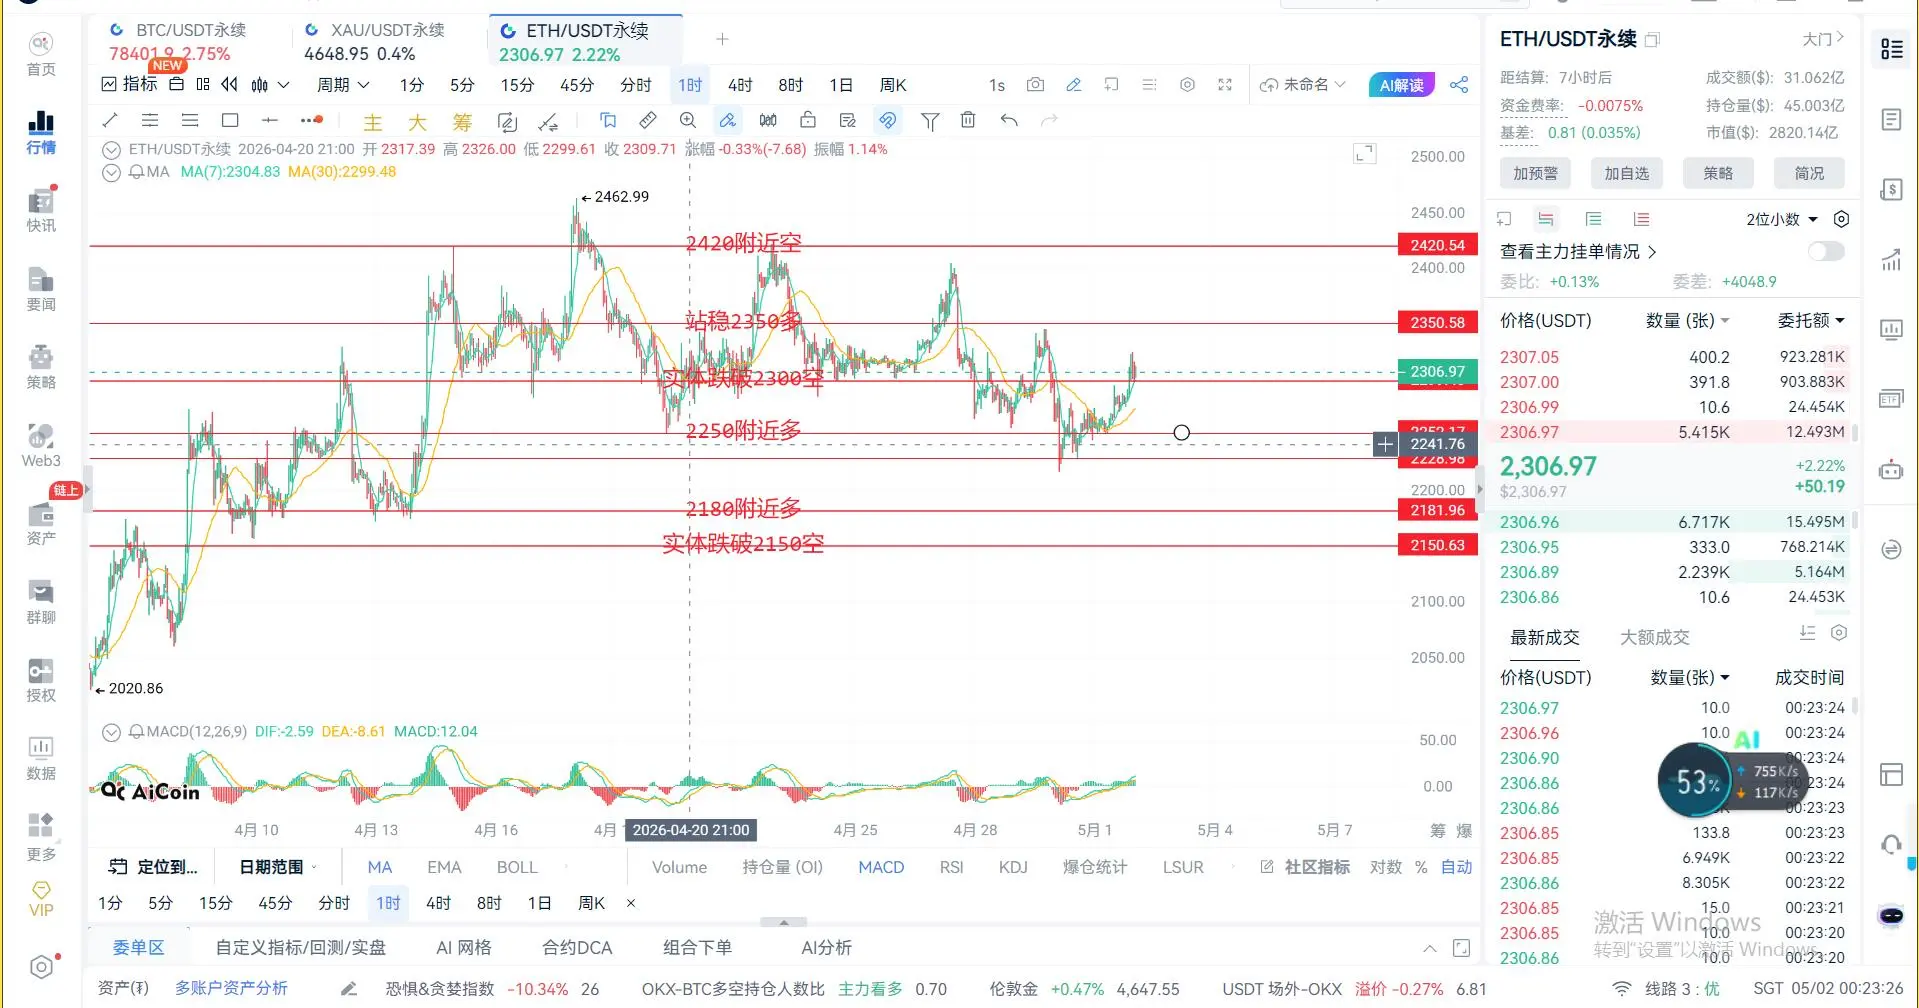Share the chart using the share icon
Viewport: 1919px width, 1008px height.
(x=1459, y=85)
